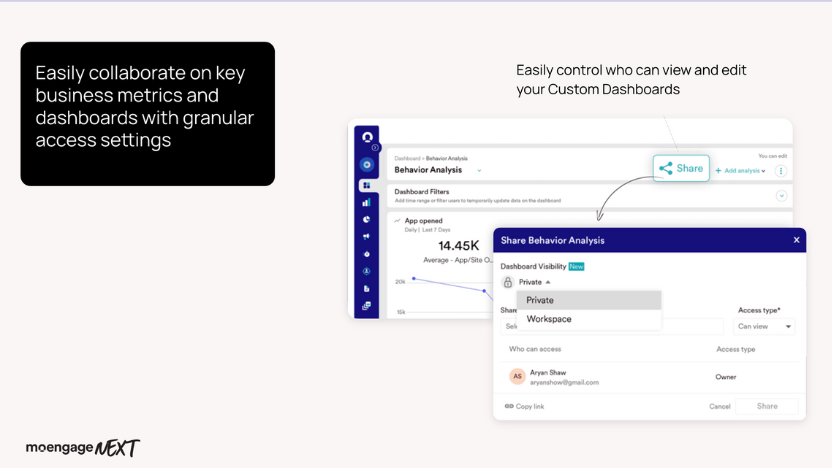Open the Can view access type dropdown
The image size is (832, 468).
coord(765,327)
